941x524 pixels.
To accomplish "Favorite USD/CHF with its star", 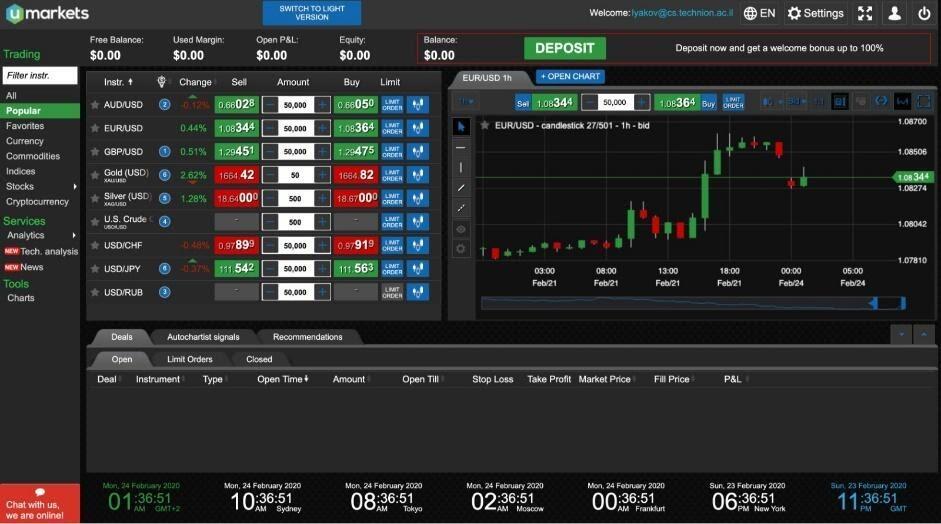I will coord(95,245).
